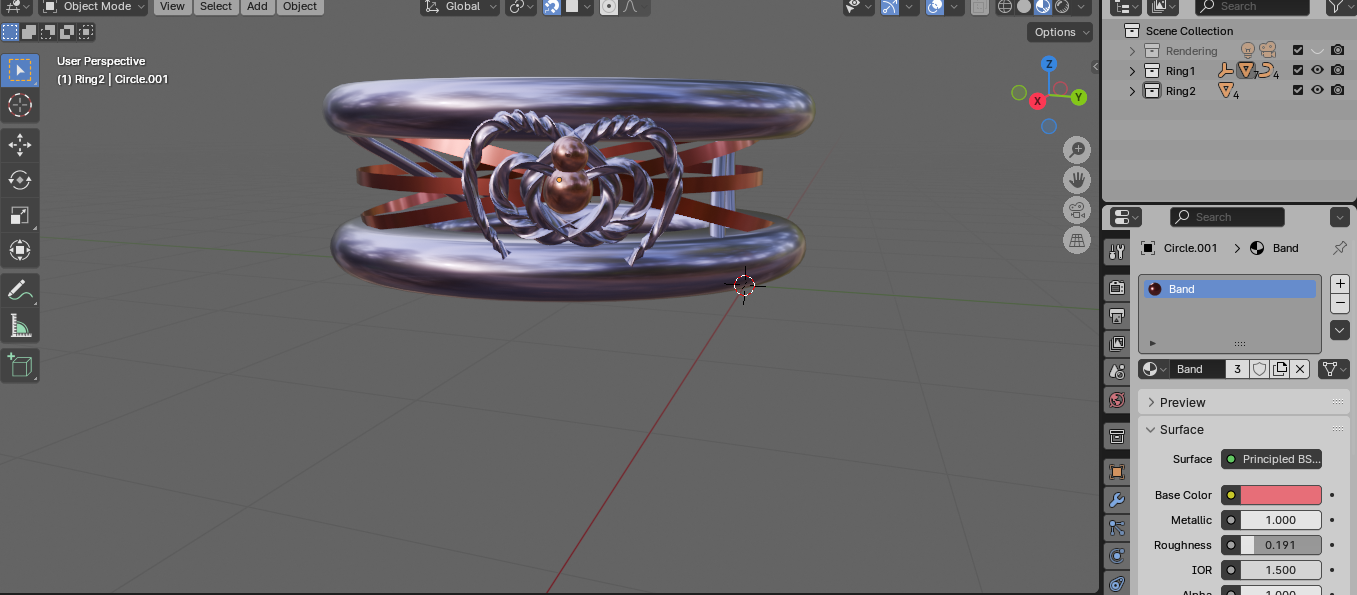Click material users count 3
Image resolution: width=1357 pixels, height=595 pixels.
point(1238,369)
